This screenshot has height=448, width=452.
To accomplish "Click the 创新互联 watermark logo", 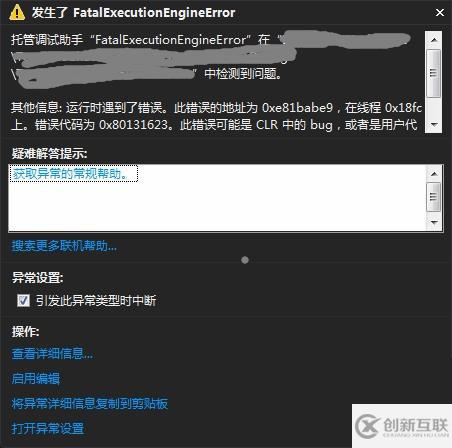I will (402, 426).
